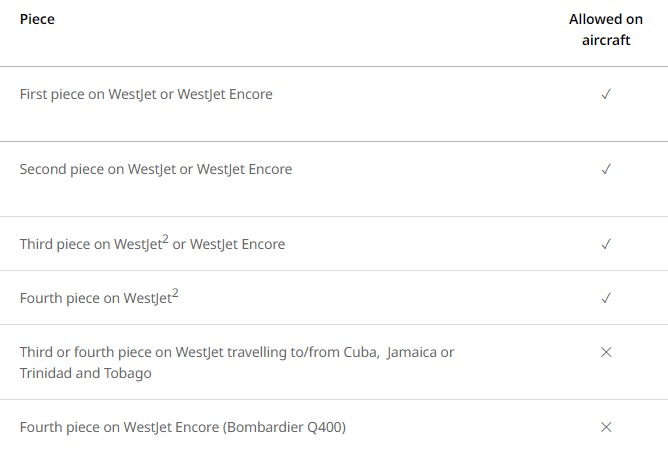This screenshot has width=668, height=453.
Task: Click checkmark for second piece row
Action: [606, 169]
